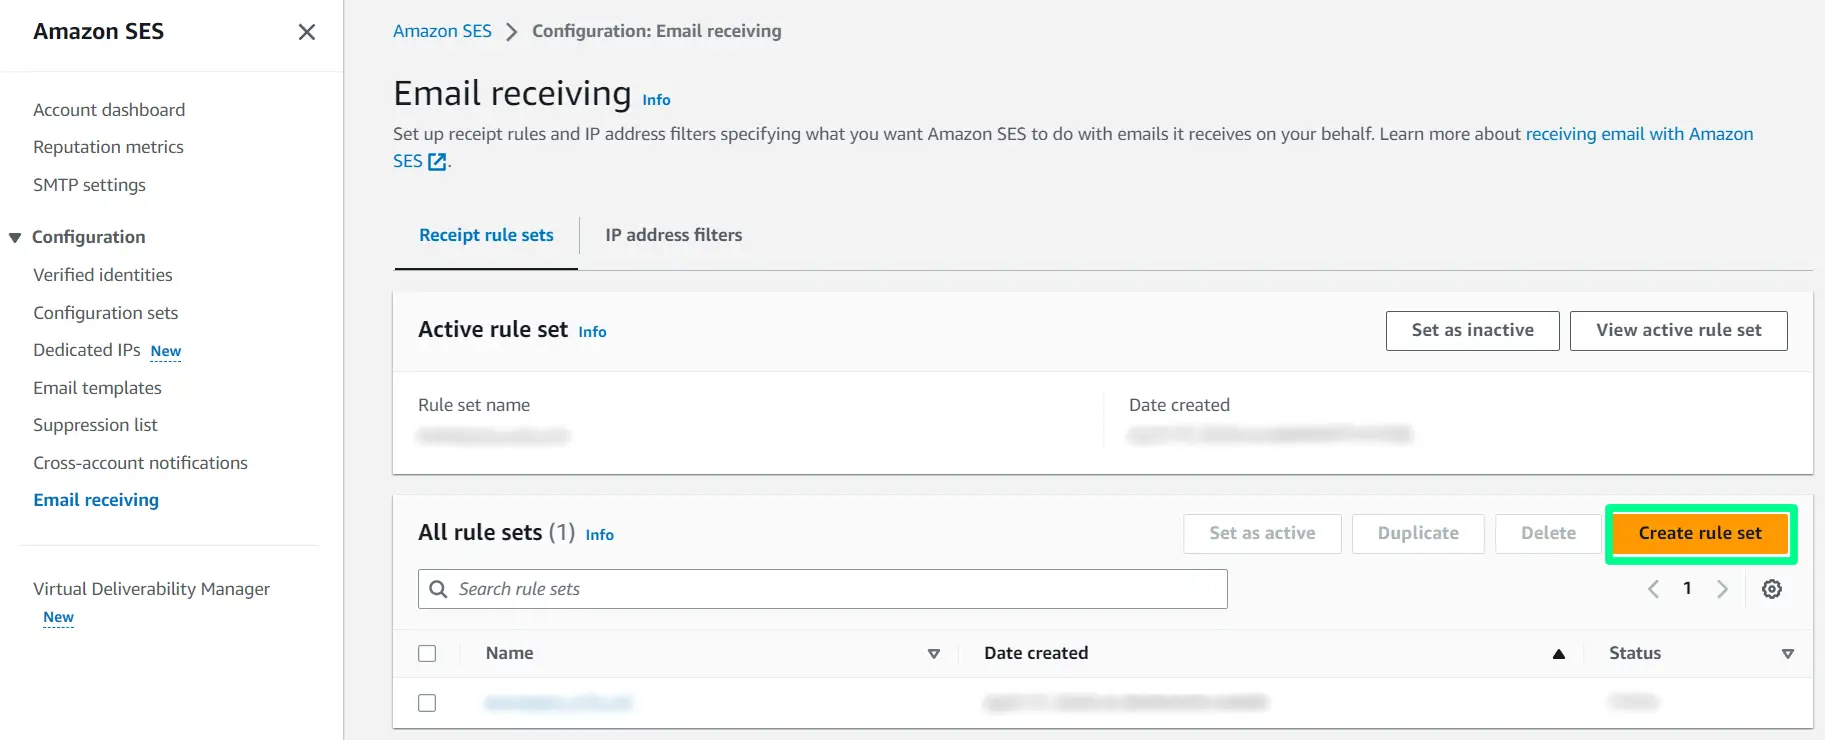1825x740 pixels.
Task: Open Reputation metrics page
Action: tap(108, 147)
